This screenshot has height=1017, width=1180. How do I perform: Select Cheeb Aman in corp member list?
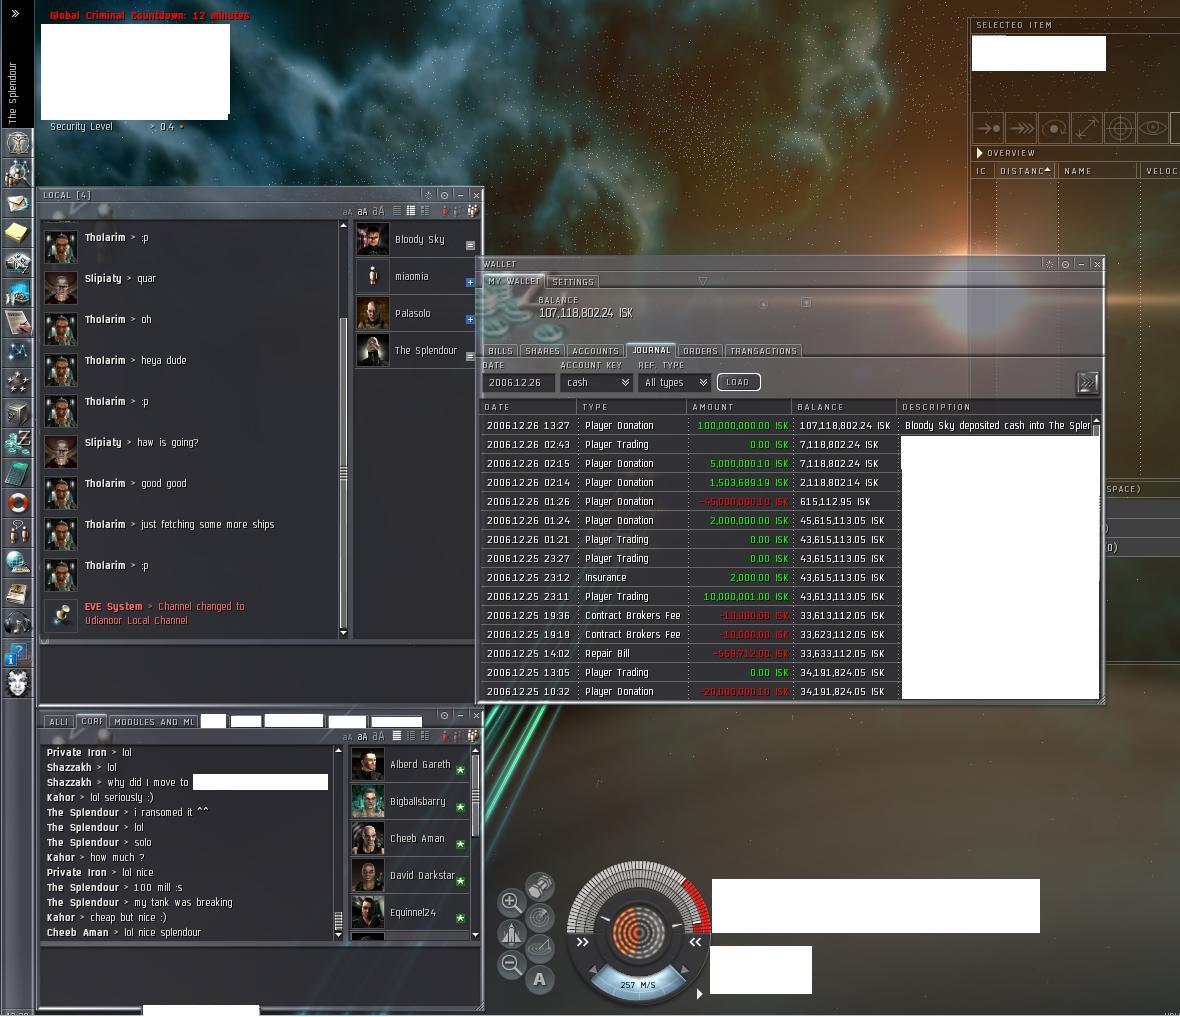coord(409,839)
